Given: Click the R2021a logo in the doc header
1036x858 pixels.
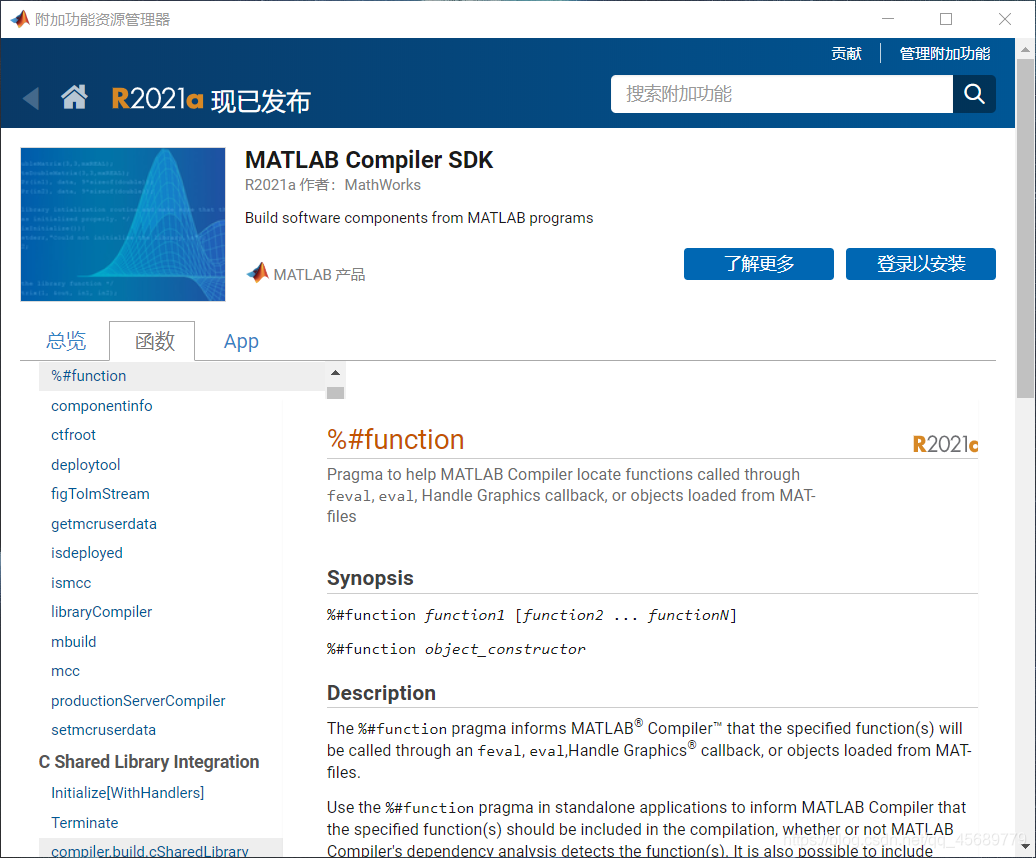Looking at the screenshot, I should pos(945,444).
